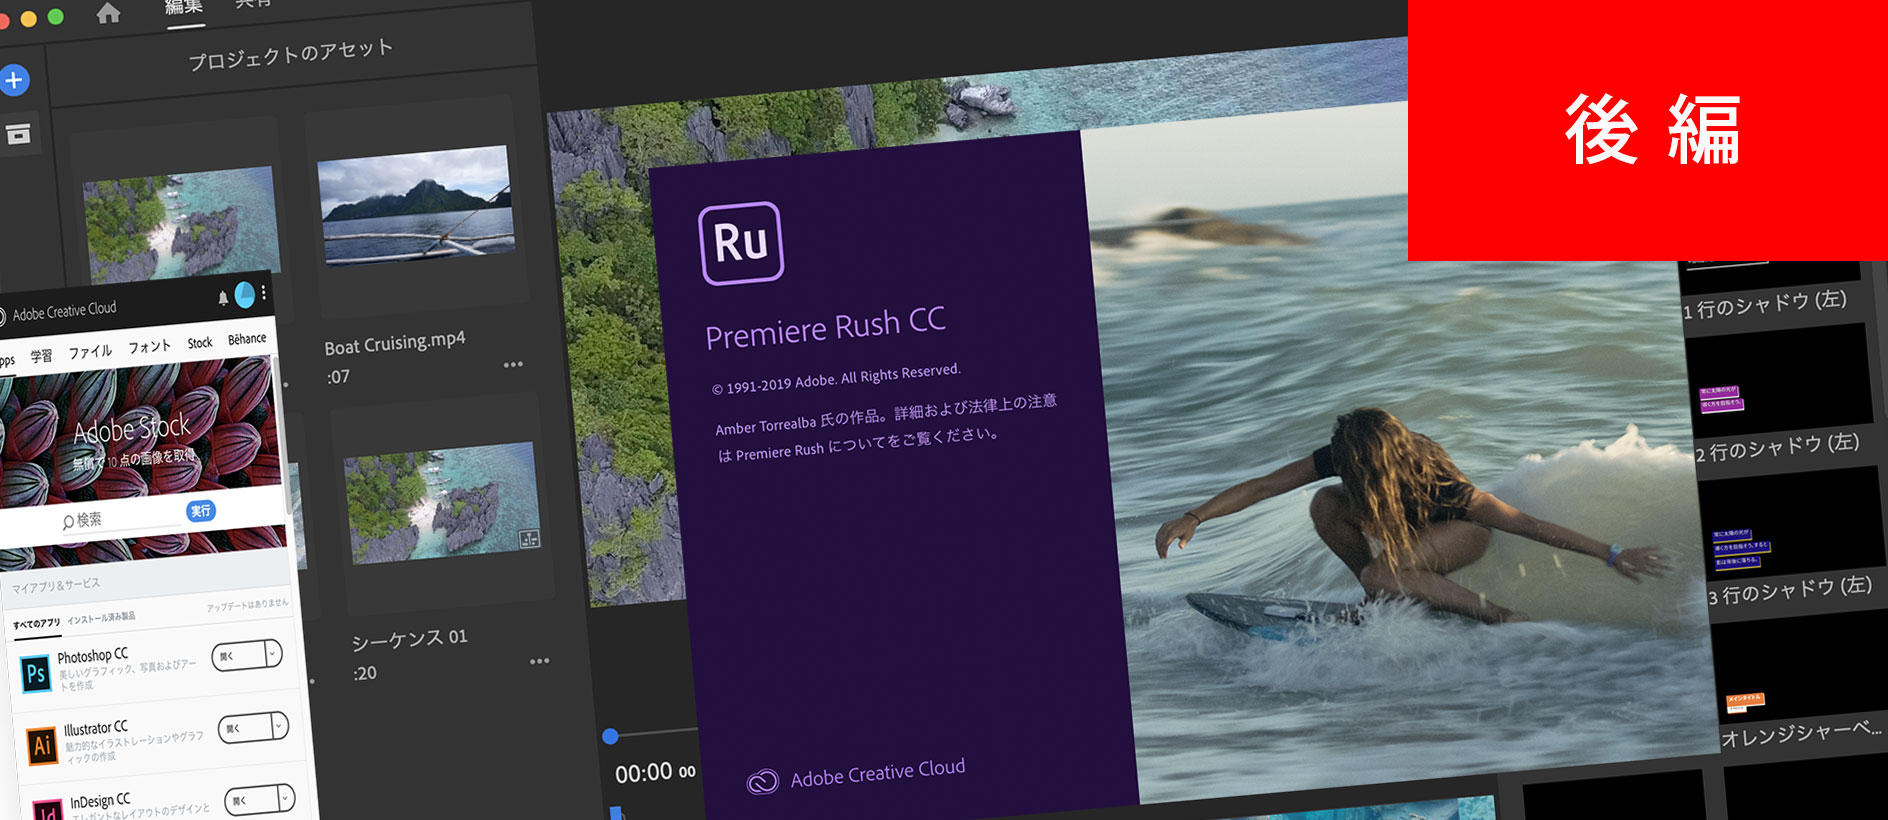Click the プロジェクトのアセット heading
Screen dimensions: 1888x820
point(291,55)
